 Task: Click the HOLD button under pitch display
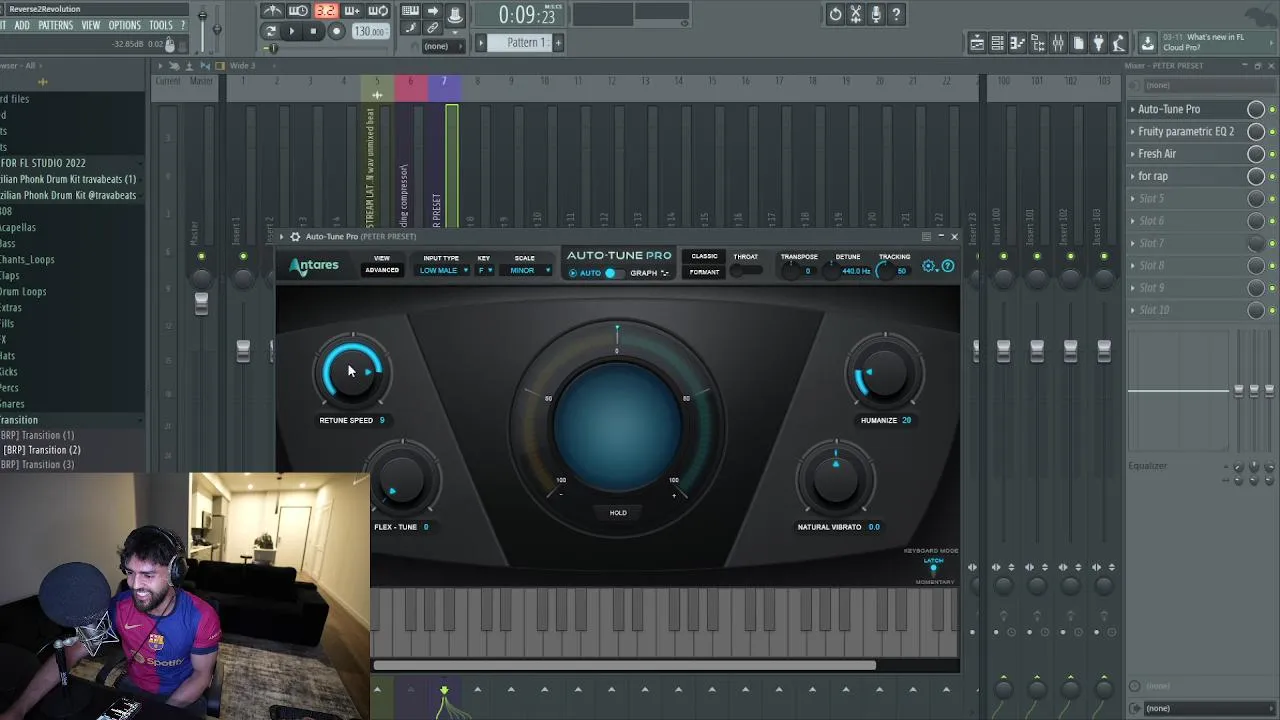click(x=618, y=513)
